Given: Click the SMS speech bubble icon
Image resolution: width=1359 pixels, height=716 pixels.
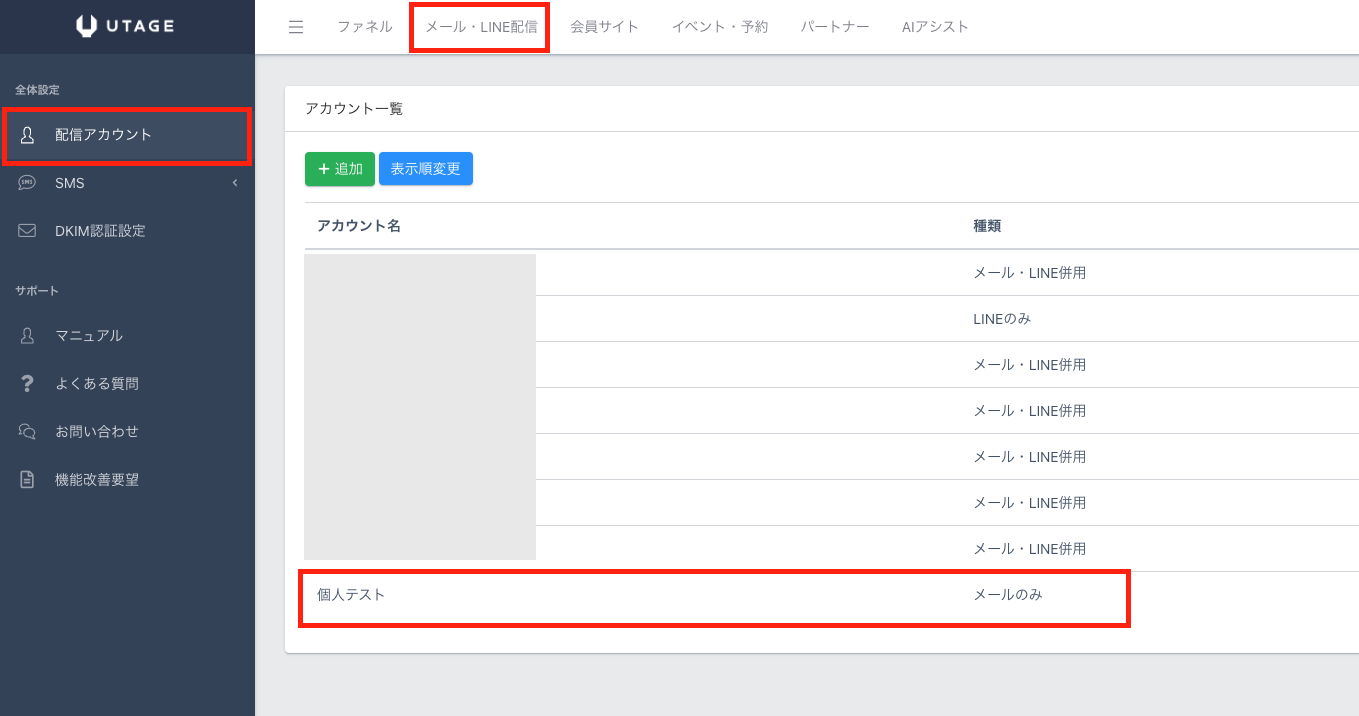Looking at the screenshot, I should point(28,183).
